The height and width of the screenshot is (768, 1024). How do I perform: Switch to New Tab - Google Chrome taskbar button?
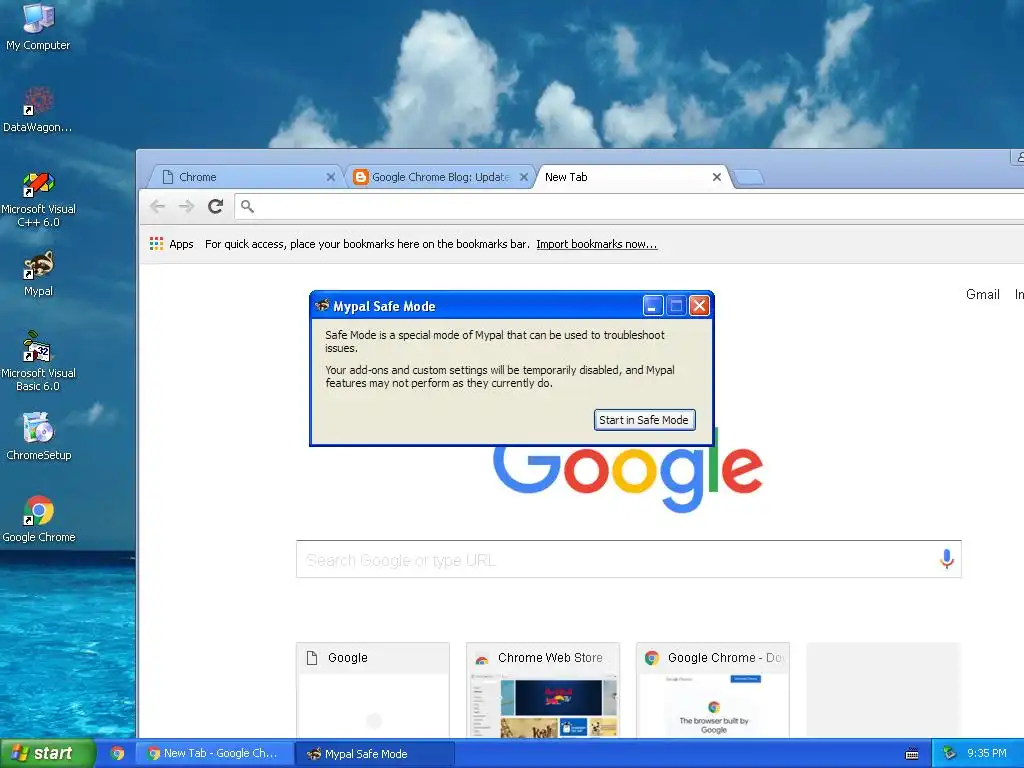click(214, 754)
